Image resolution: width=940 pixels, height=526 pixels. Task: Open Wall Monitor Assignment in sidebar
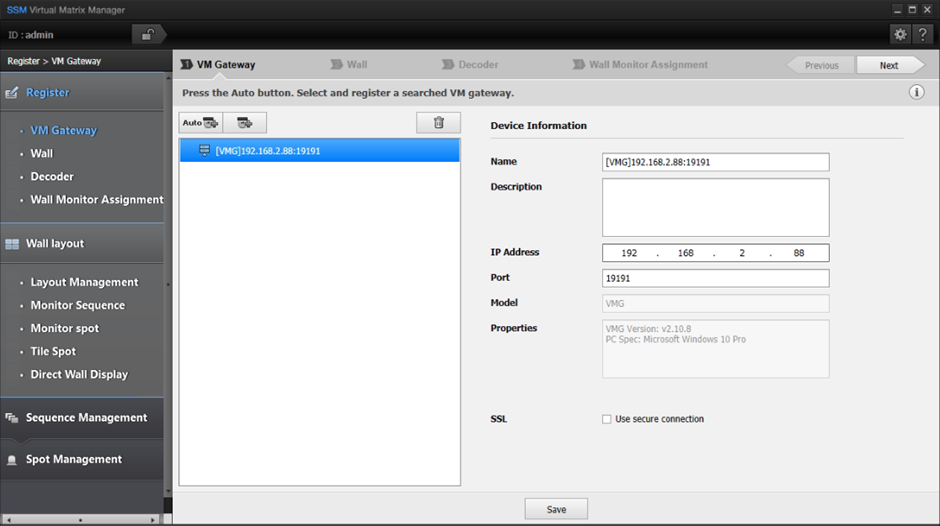pos(97,199)
